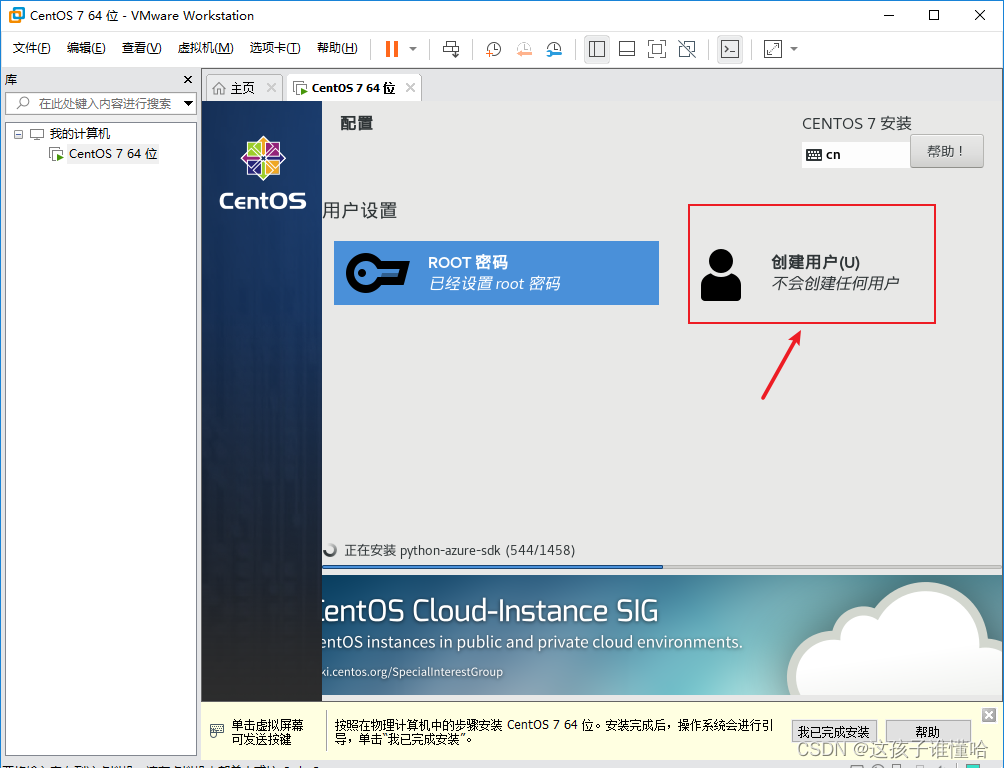Open the console view icon
The height and width of the screenshot is (768, 1004).
pos(730,49)
